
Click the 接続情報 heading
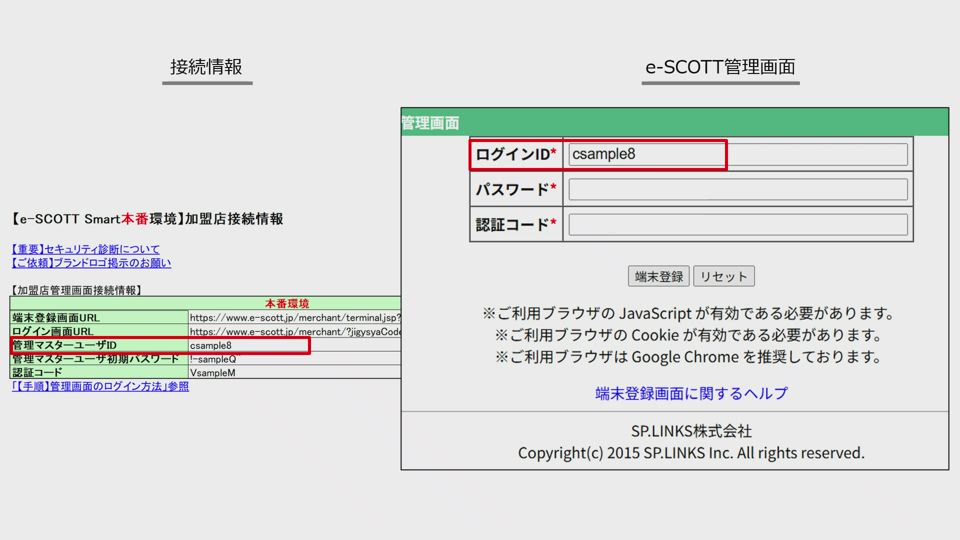click(x=206, y=67)
